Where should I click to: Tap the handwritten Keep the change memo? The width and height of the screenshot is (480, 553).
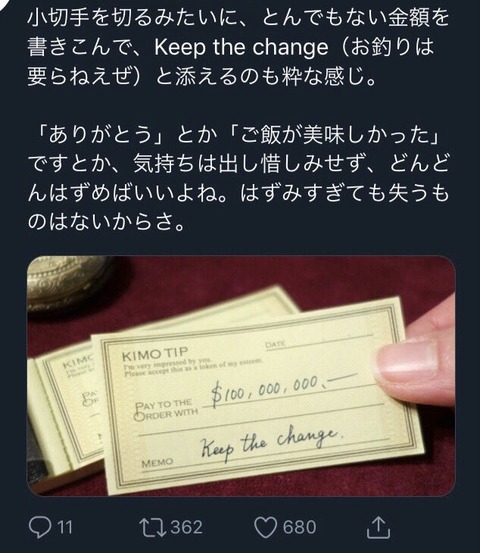pos(270,444)
